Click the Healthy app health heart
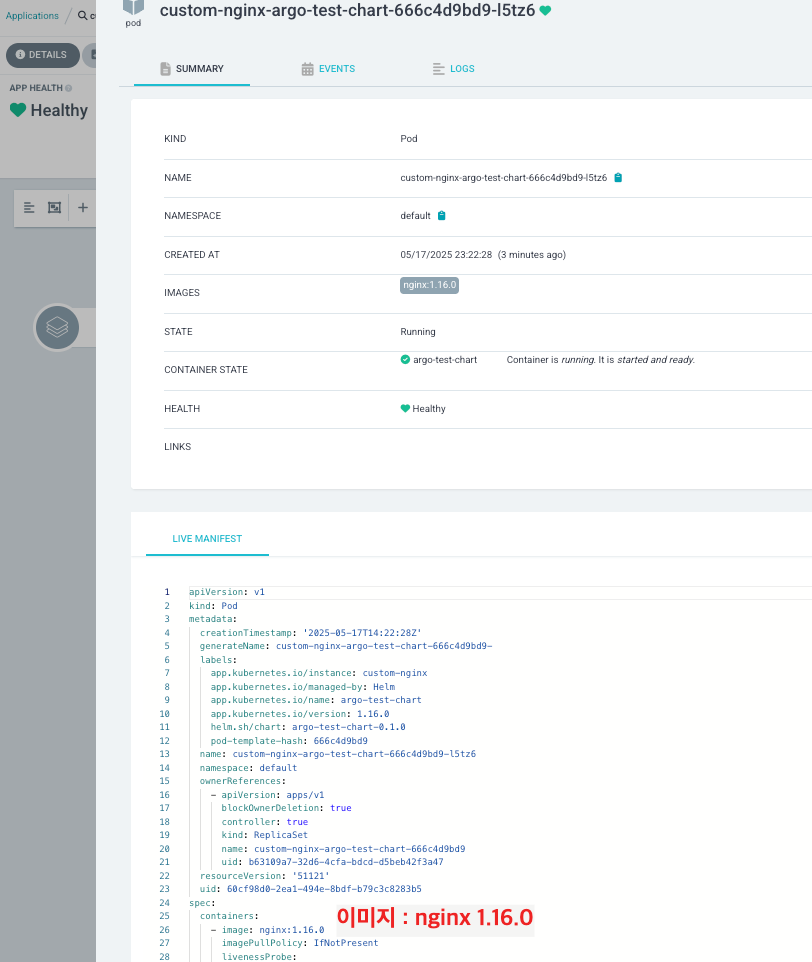The width and height of the screenshot is (812, 962). pyautogui.click(x=18, y=110)
